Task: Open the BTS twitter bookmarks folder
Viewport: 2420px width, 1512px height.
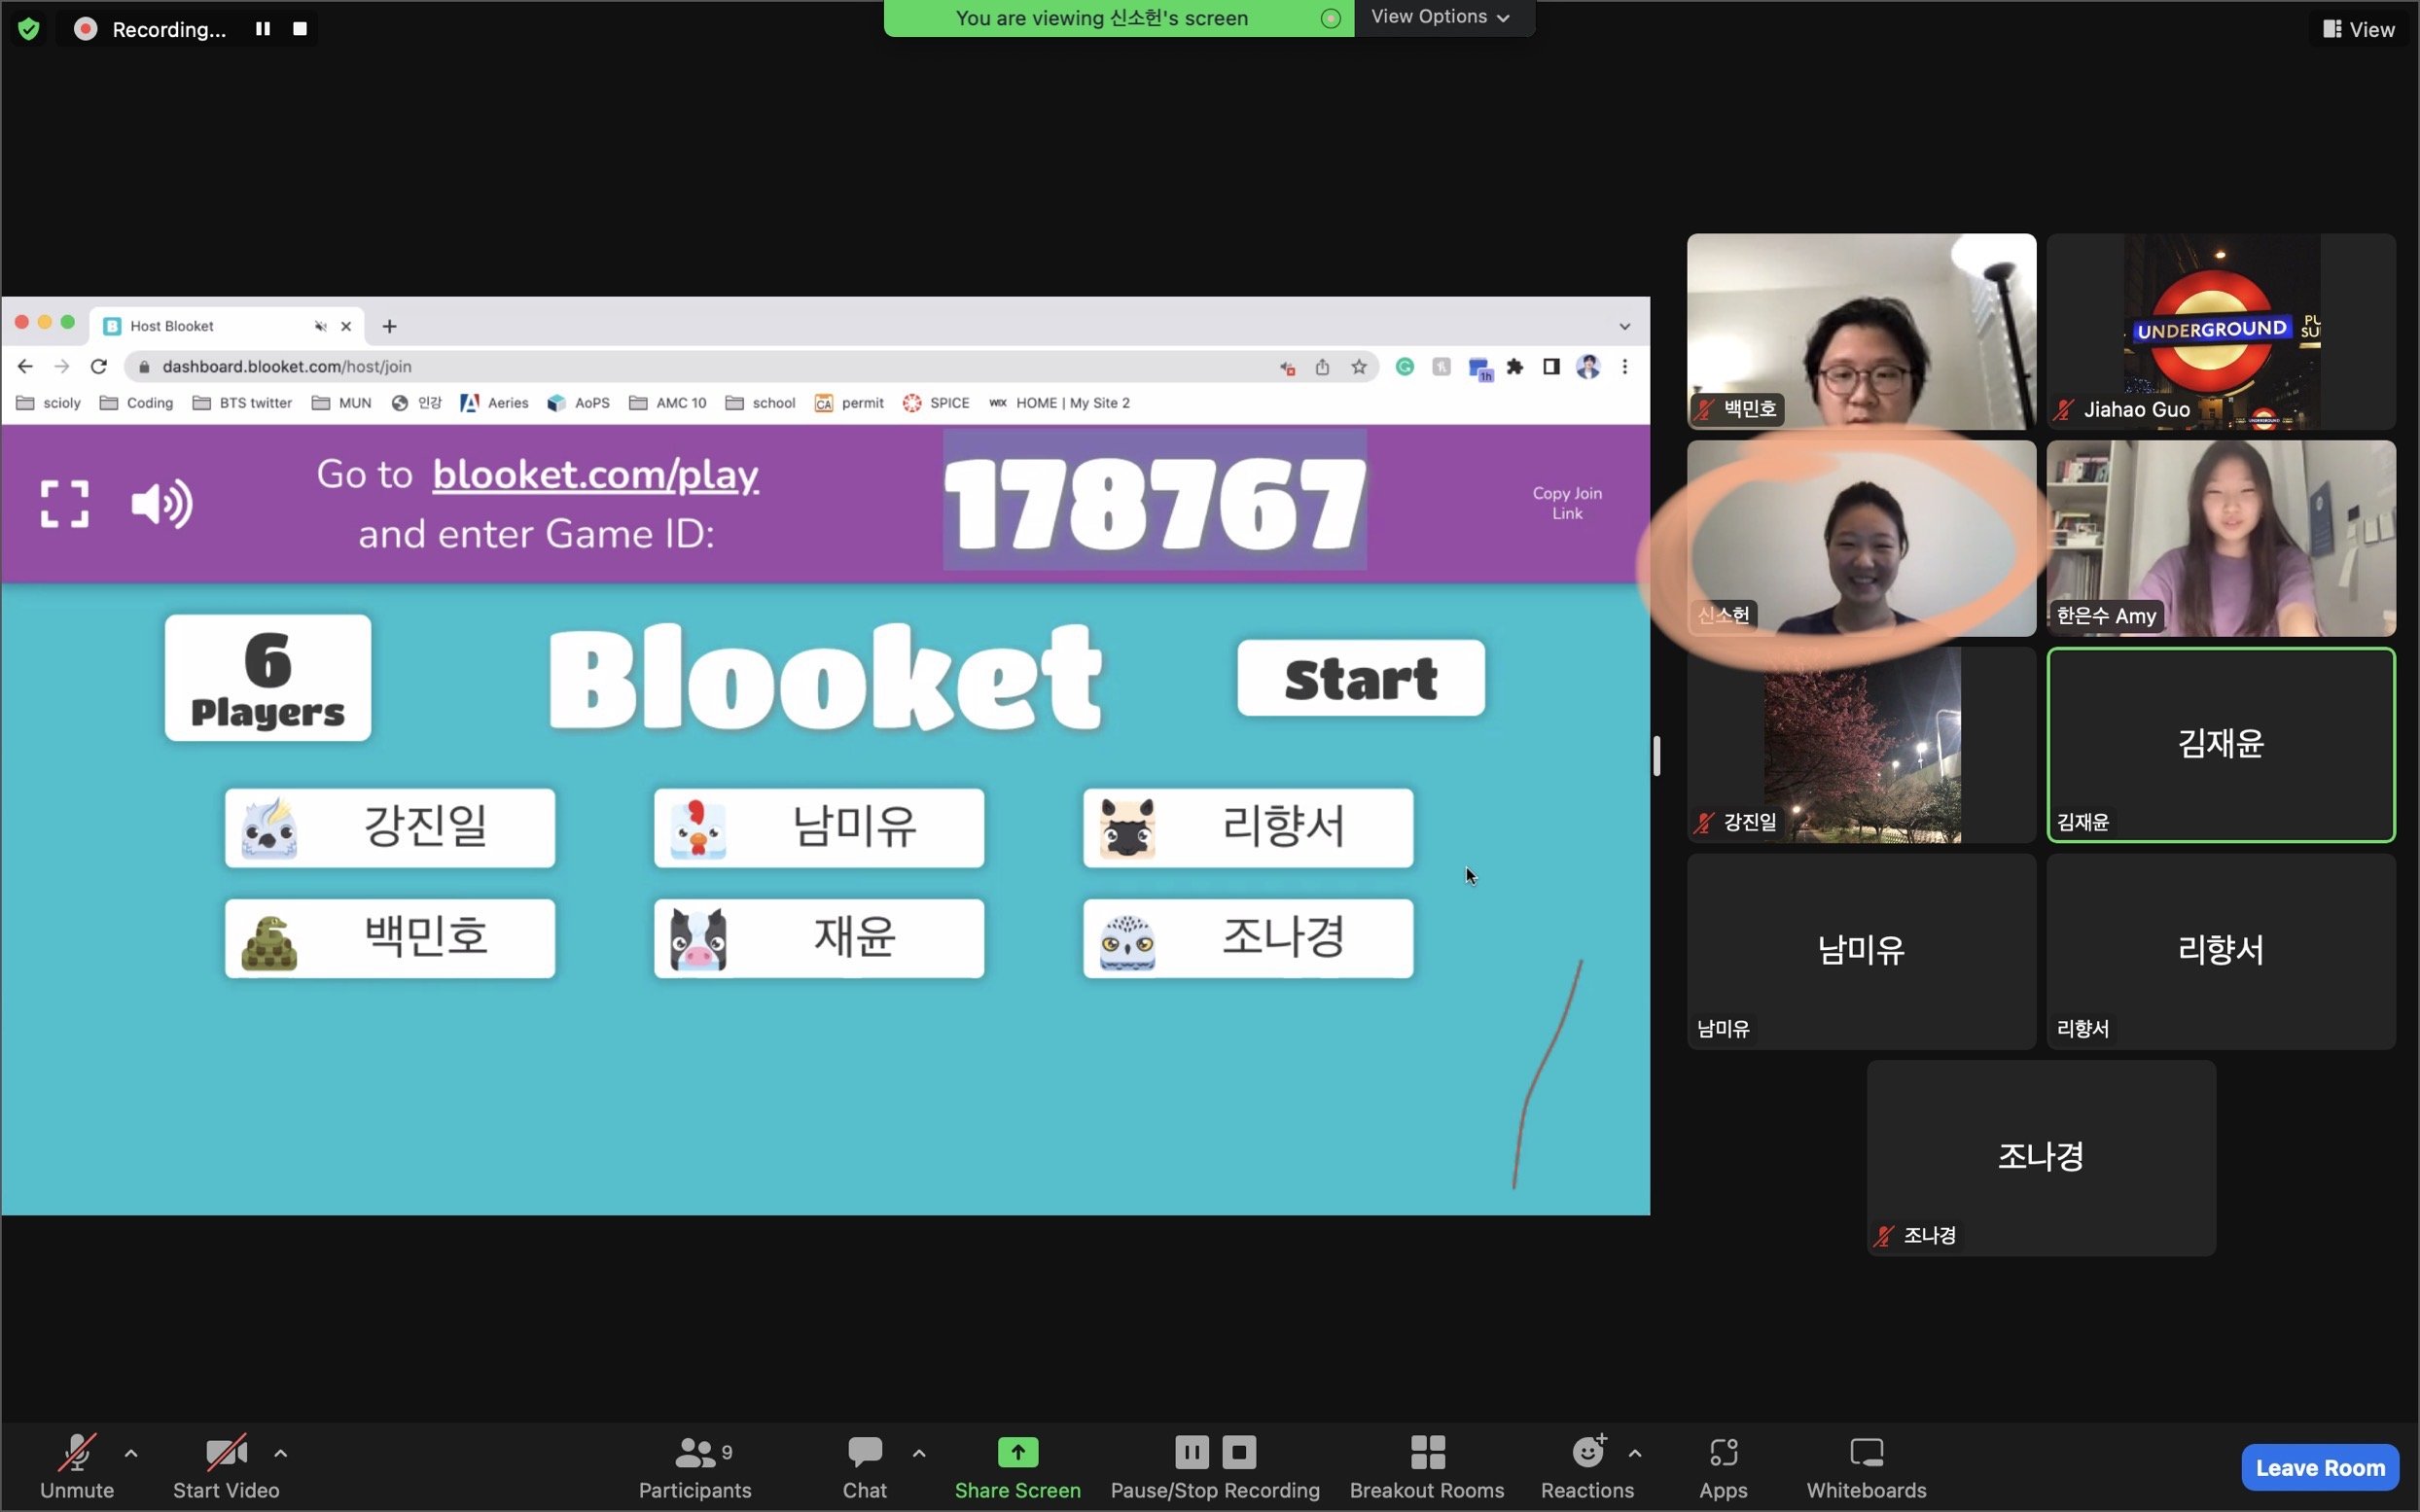Action: click(242, 403)
